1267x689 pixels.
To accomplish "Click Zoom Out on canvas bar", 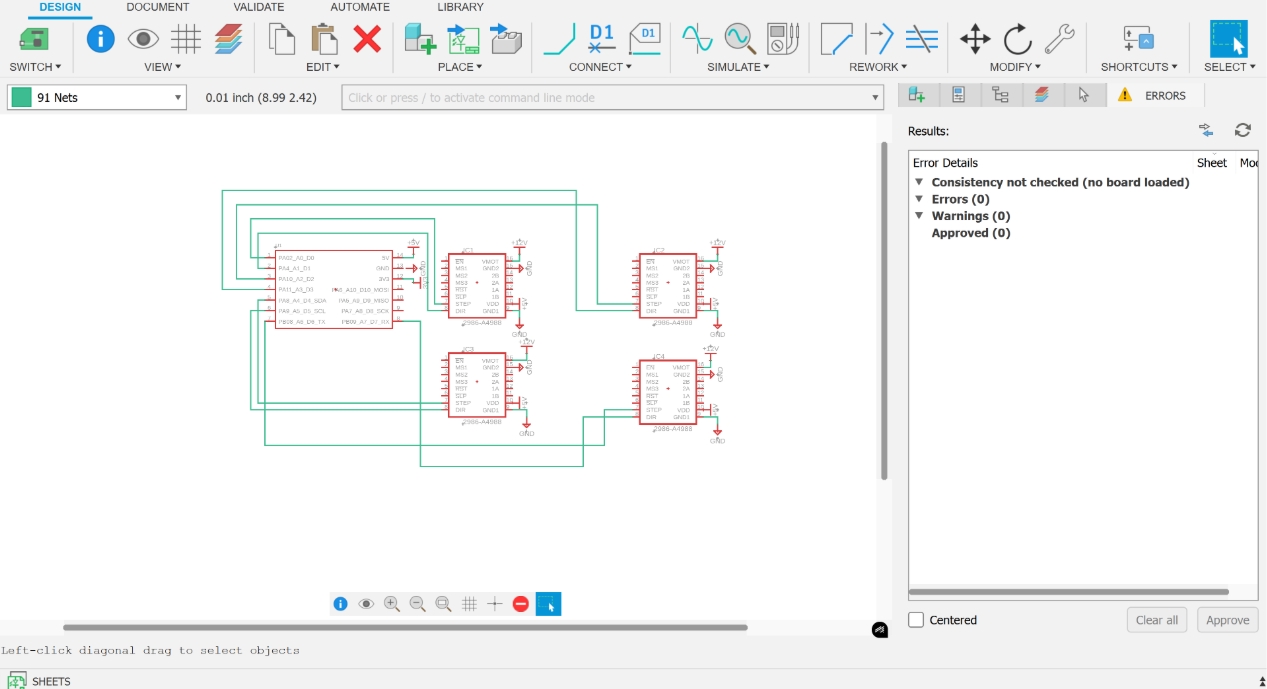I will click(x=418, y=604).
